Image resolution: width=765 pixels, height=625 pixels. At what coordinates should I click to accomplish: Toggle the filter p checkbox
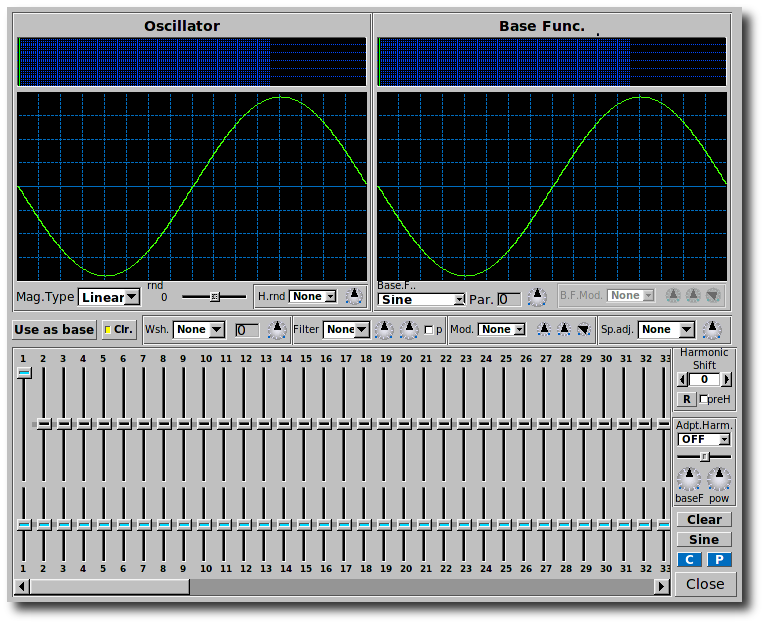click(x=429, y=329)
